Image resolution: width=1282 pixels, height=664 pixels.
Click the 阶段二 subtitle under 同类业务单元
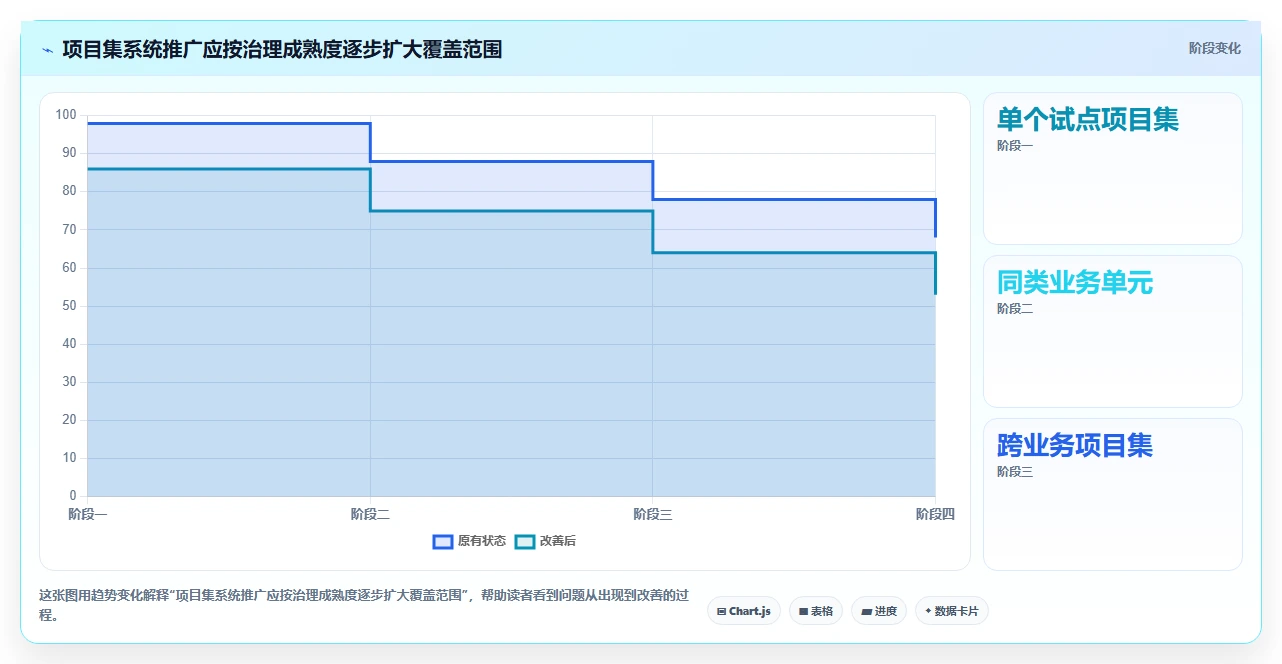1015,309
